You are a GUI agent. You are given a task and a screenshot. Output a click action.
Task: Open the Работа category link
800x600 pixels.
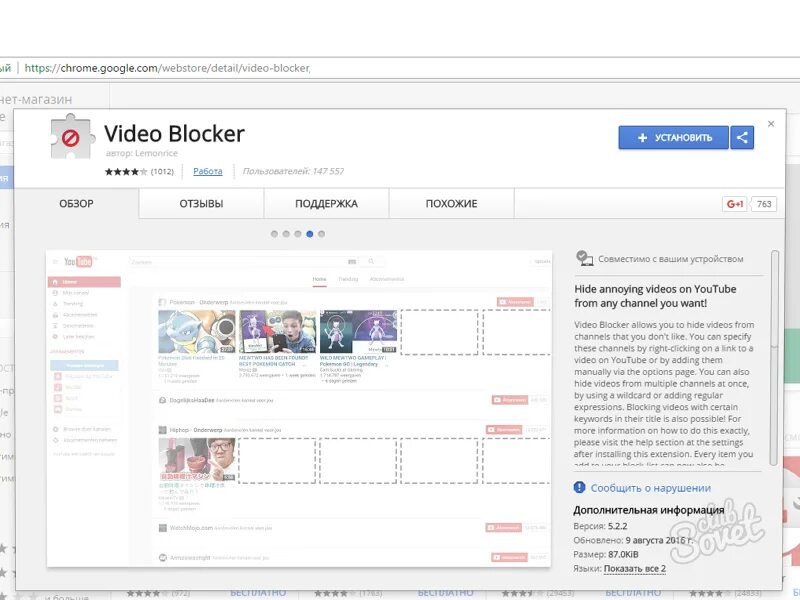pos(208,171)
